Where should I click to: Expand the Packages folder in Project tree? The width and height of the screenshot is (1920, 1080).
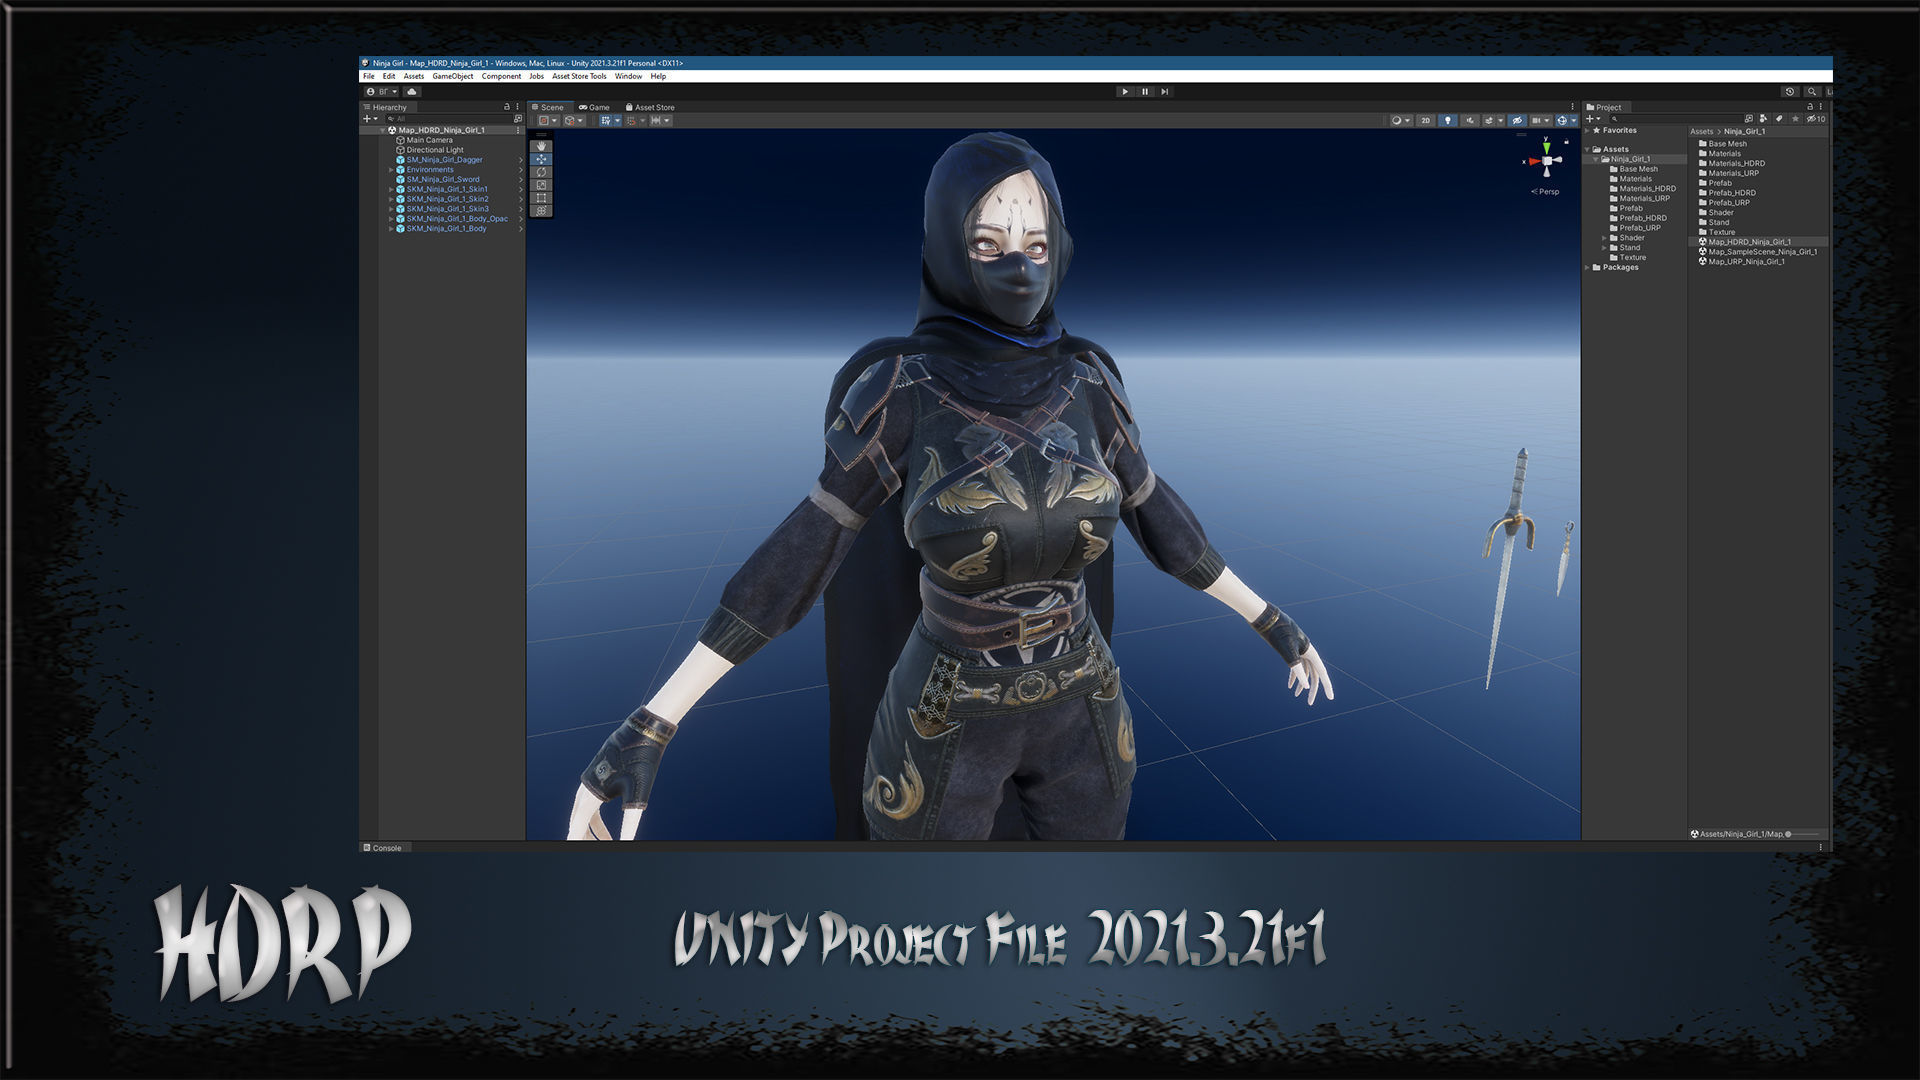tap(1587, 267)
